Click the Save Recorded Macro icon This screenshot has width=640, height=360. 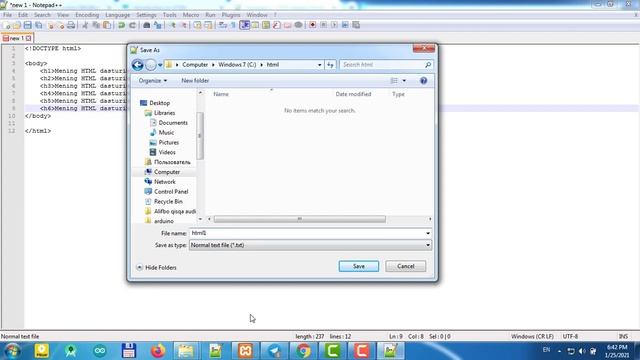point(356,25)
